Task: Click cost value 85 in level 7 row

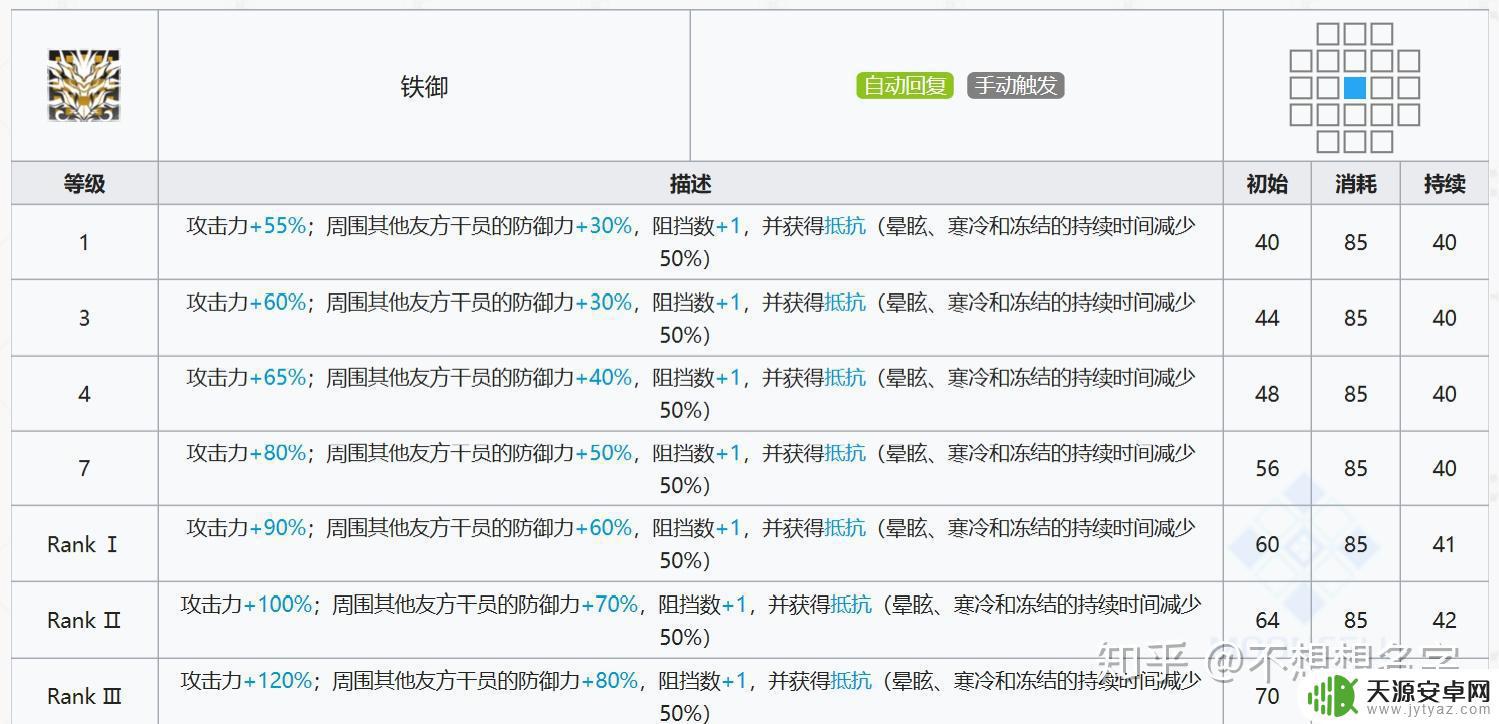Action: pos(1355,468)
